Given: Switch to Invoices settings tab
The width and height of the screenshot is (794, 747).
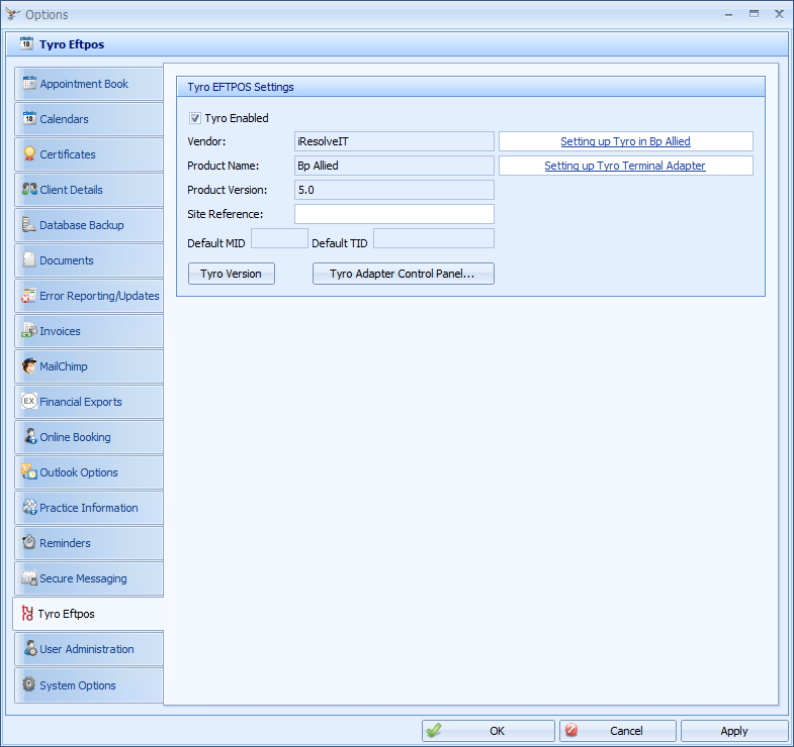Looking at the screenshot, I should pyautogui.click(x=89, y=331).
